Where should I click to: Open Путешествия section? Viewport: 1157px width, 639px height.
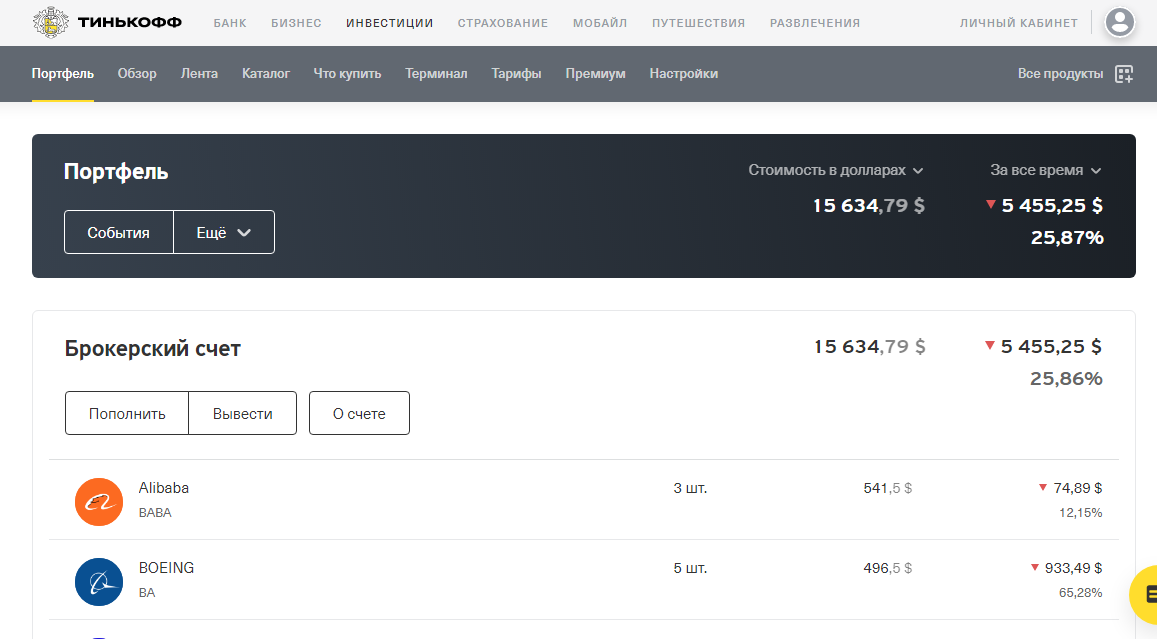699,23
